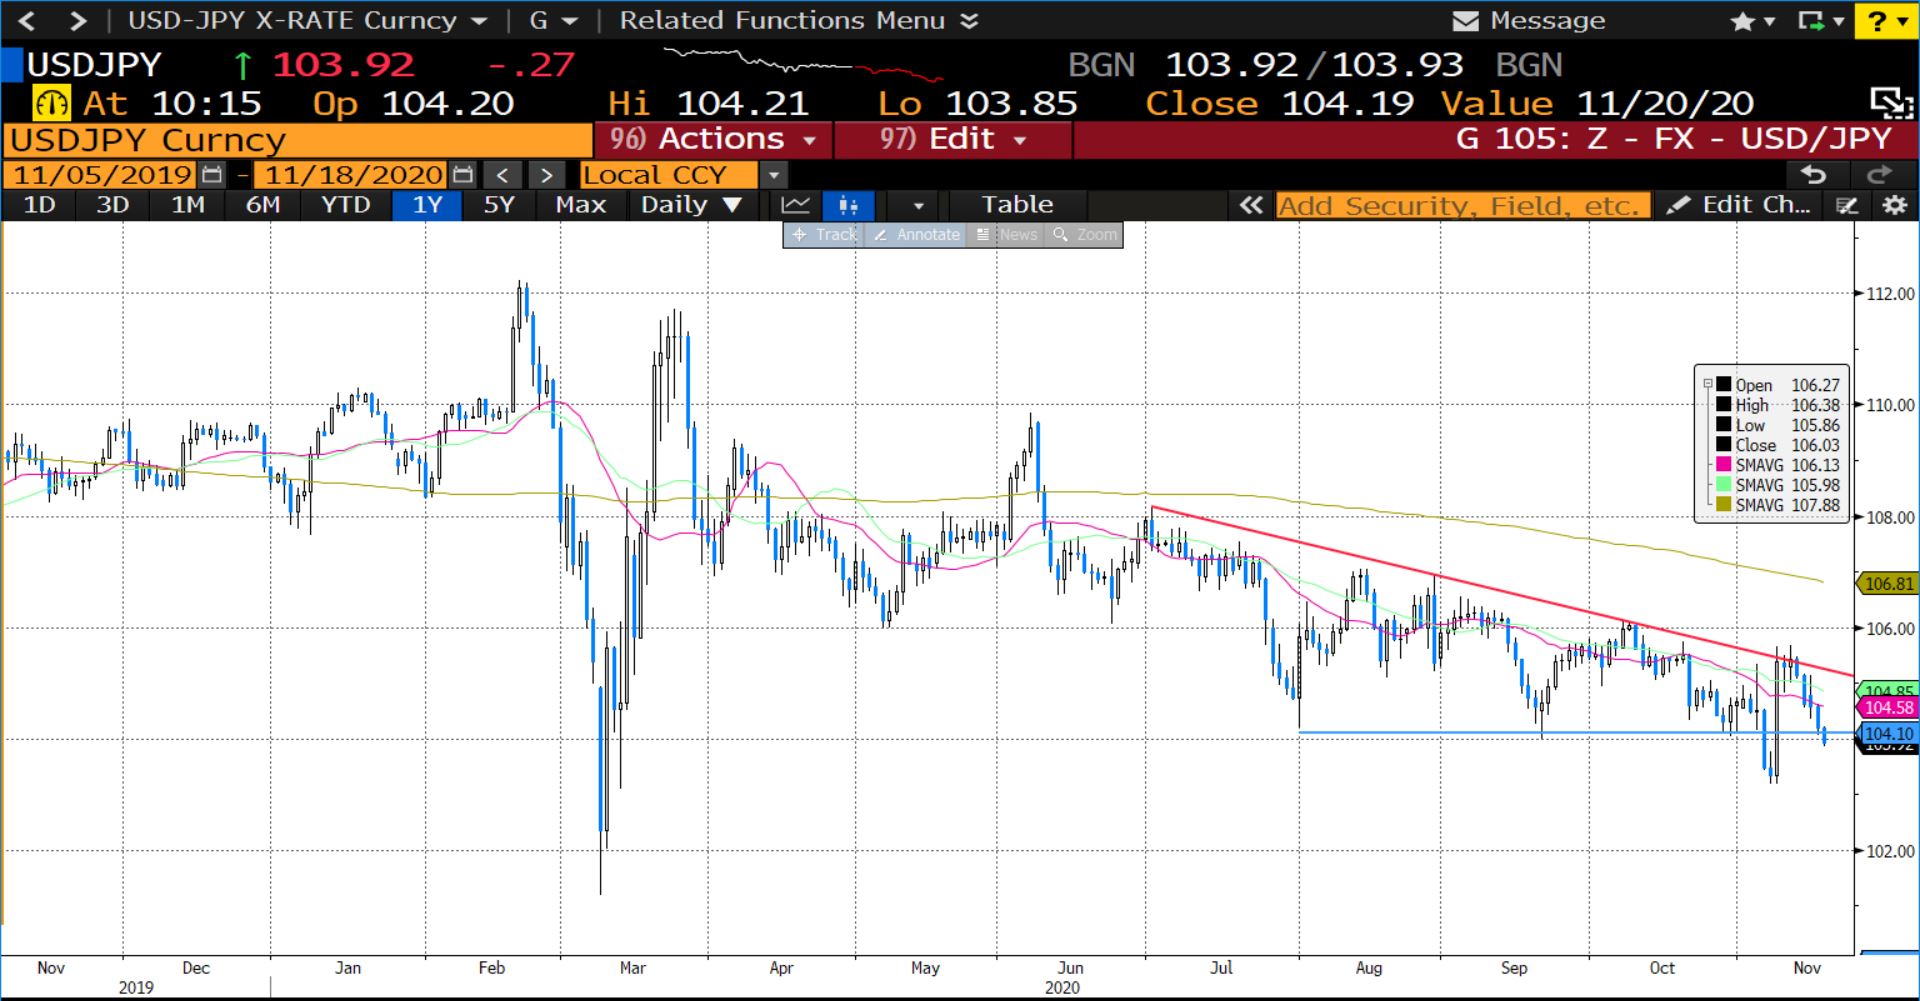Click the green SMAVG 105.98 legend swatch

[1723, 485]
